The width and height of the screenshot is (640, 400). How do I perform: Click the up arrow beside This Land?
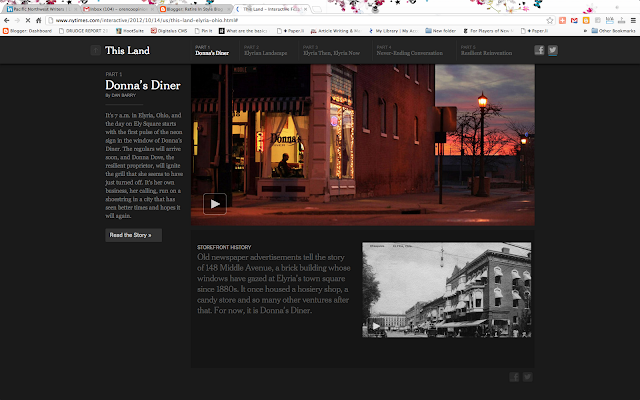[x=95, y=50]
